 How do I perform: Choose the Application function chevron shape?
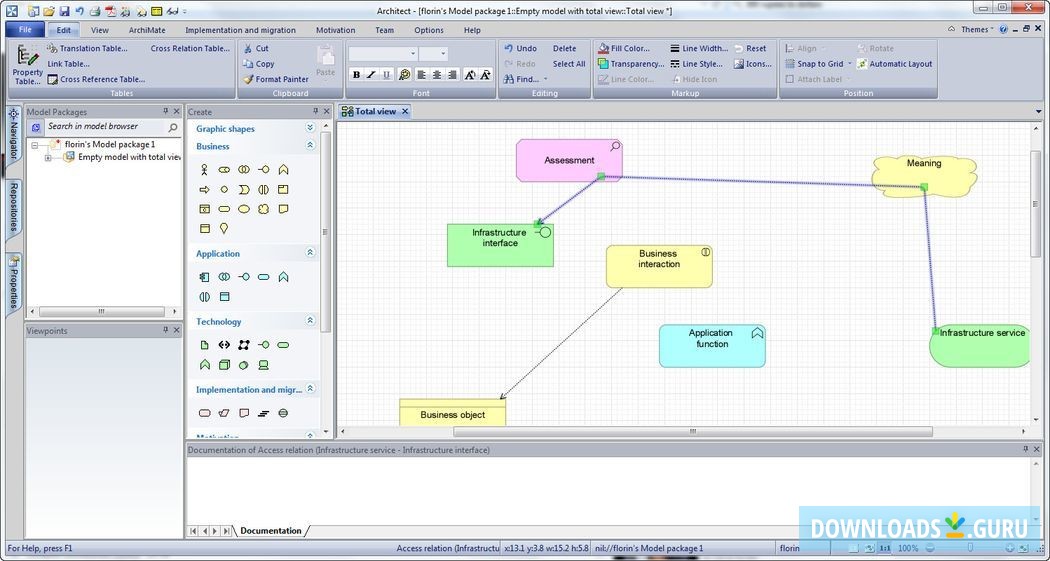point(283,276)
